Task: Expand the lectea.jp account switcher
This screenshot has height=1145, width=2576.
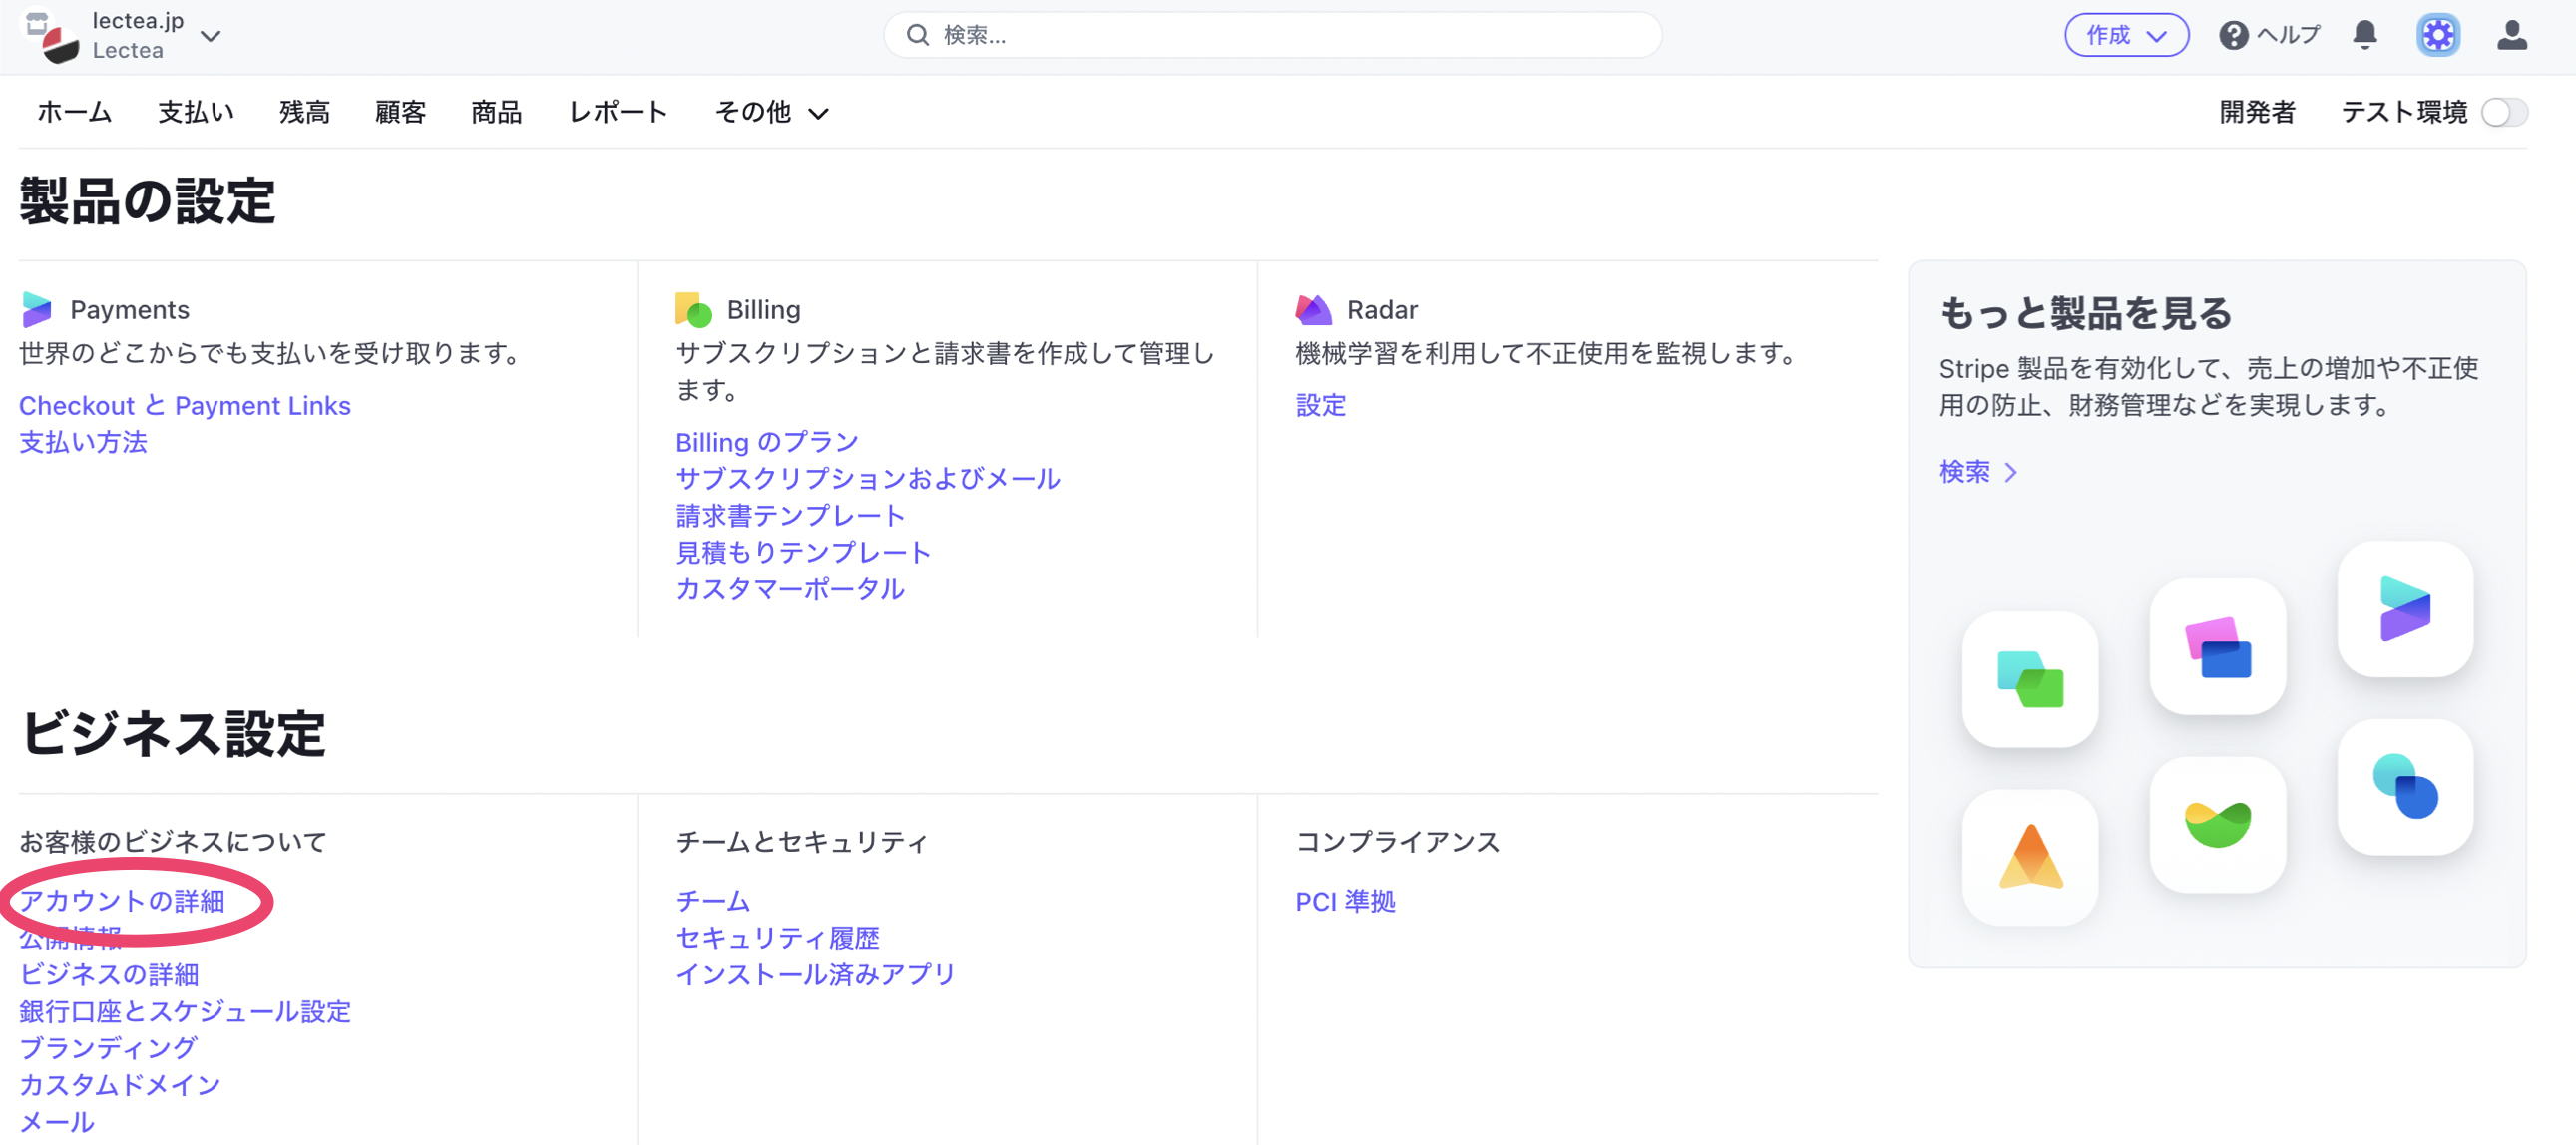Action: point(210,36)
